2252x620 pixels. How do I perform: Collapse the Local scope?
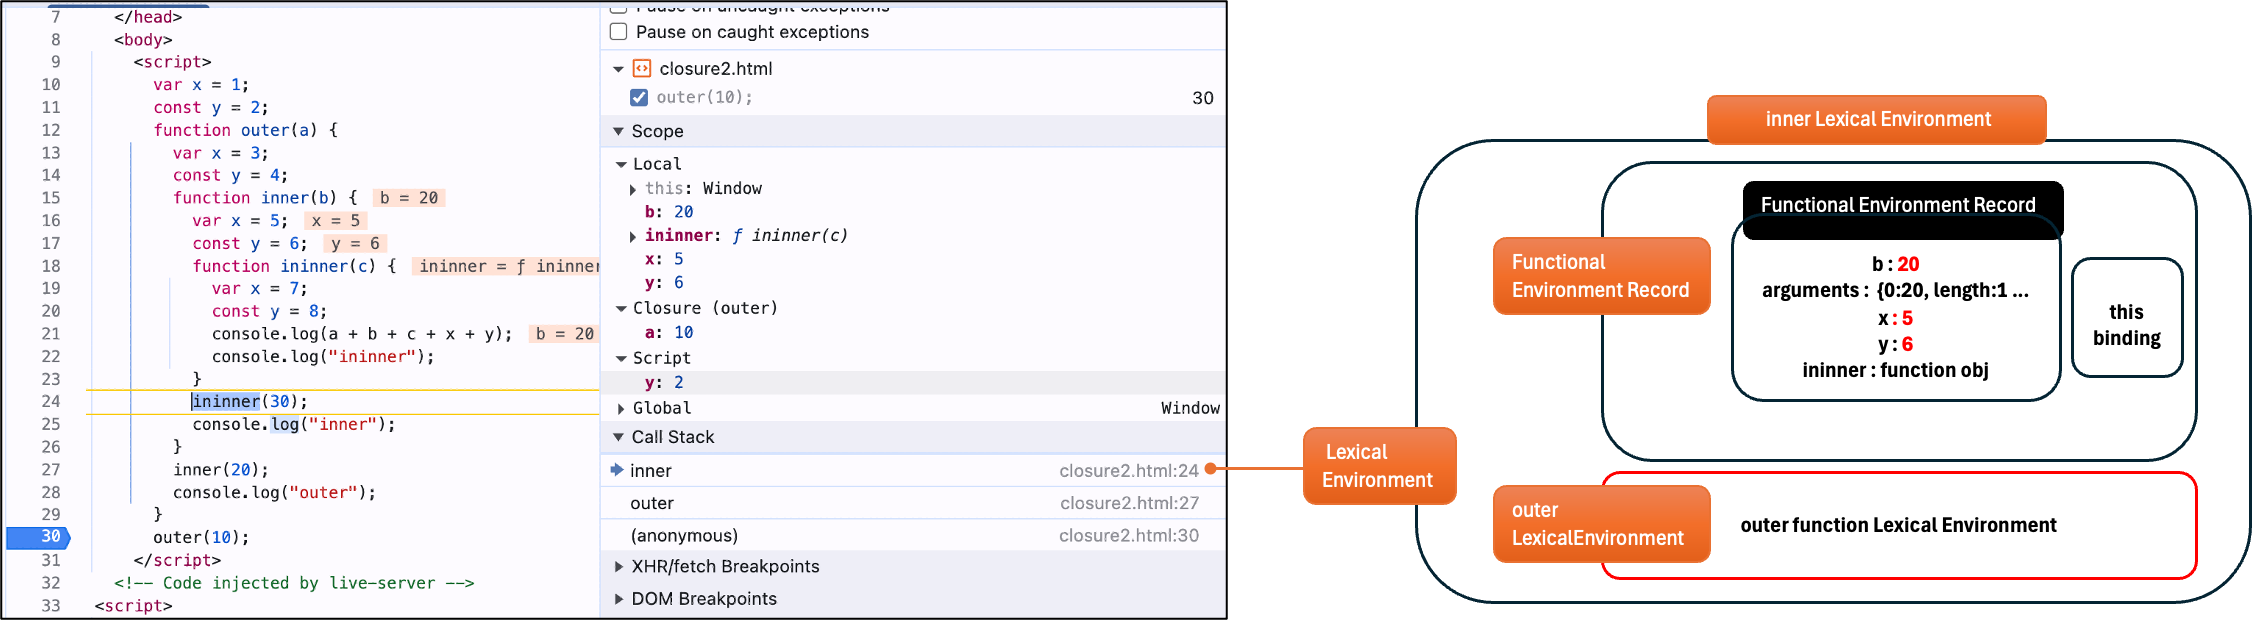(x=621, y=164)
